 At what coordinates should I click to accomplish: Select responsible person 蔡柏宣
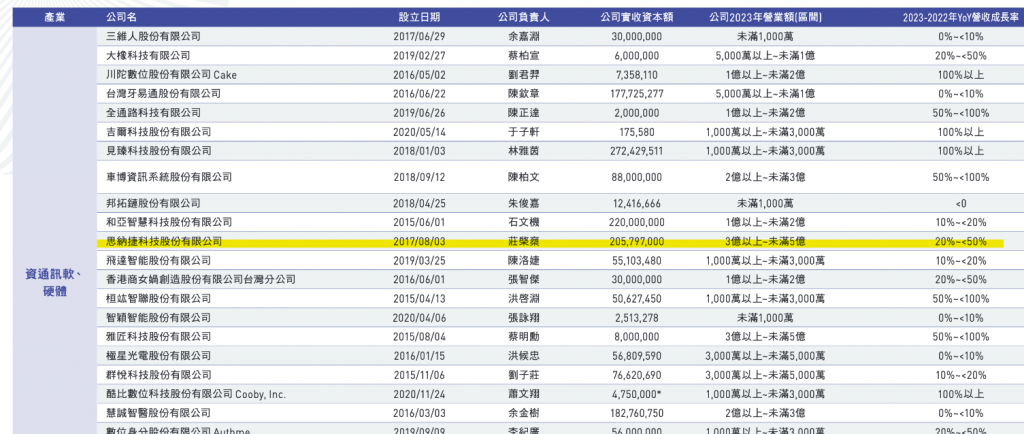tap(523, 55)
